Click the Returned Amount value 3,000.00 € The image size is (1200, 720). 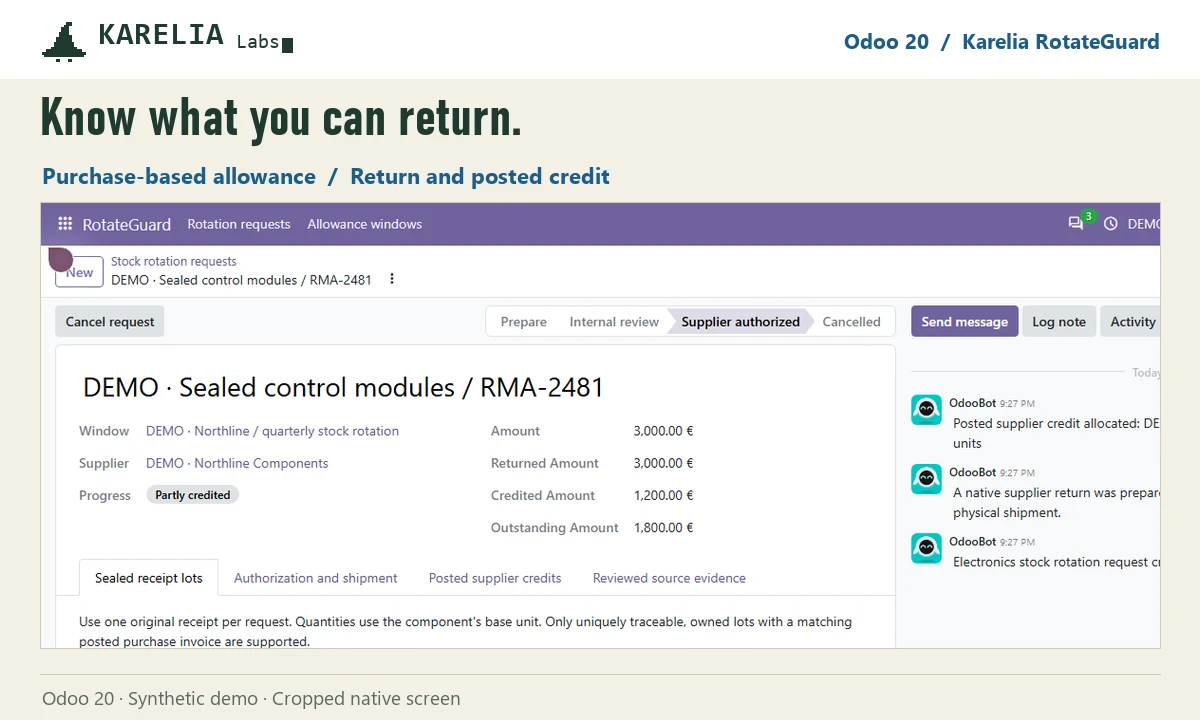point(663,463)
